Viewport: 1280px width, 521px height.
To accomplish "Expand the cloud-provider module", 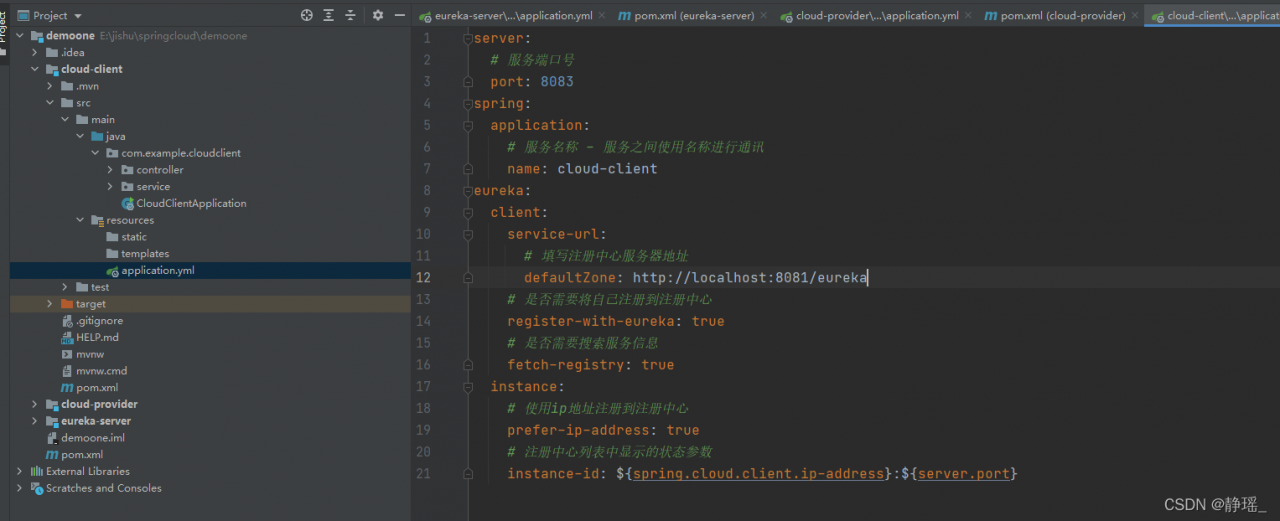I will click(35, 404).
